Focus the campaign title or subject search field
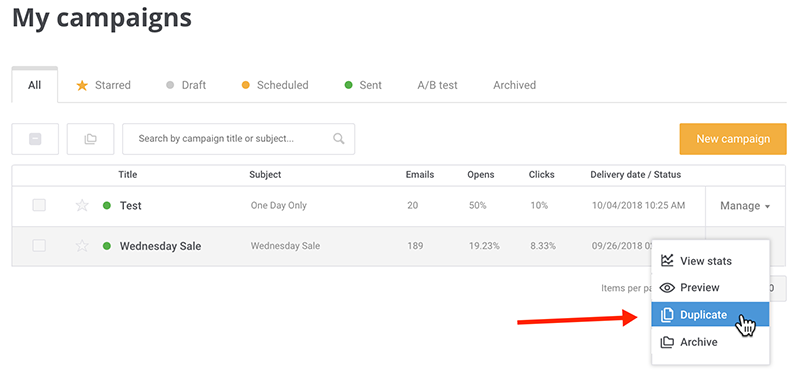This screenshot has height=381, width=800. [x=238, y=139]
